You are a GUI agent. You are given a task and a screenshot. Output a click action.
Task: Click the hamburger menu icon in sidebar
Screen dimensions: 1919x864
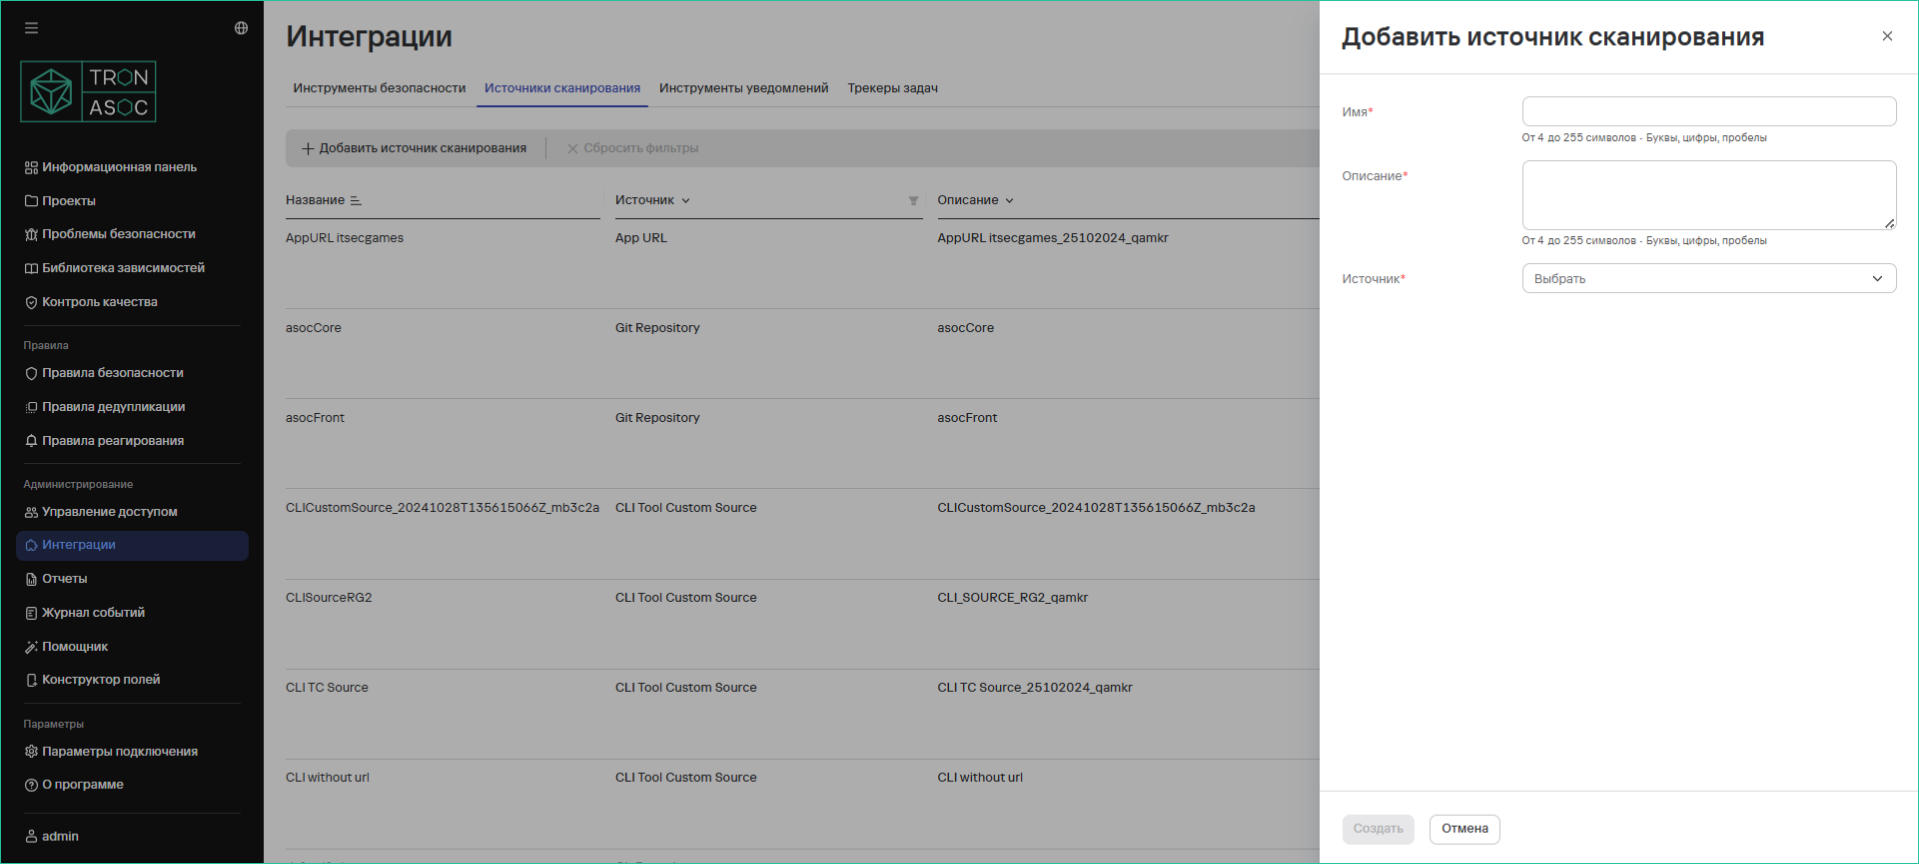pyautogui.click(x=32, y=28)
